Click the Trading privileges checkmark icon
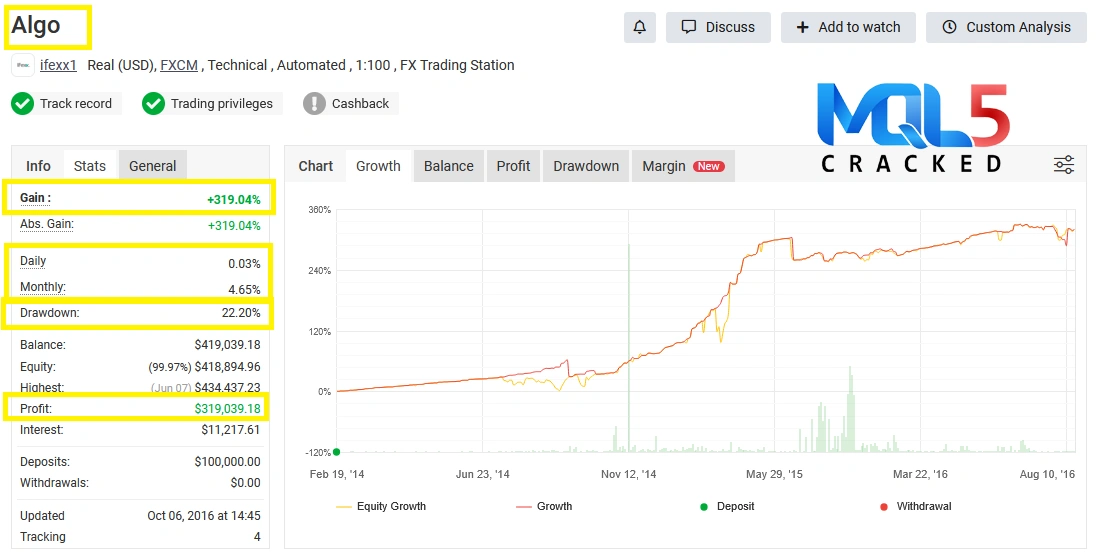Viewport: 1114px width, 555px height. point(153,103)
